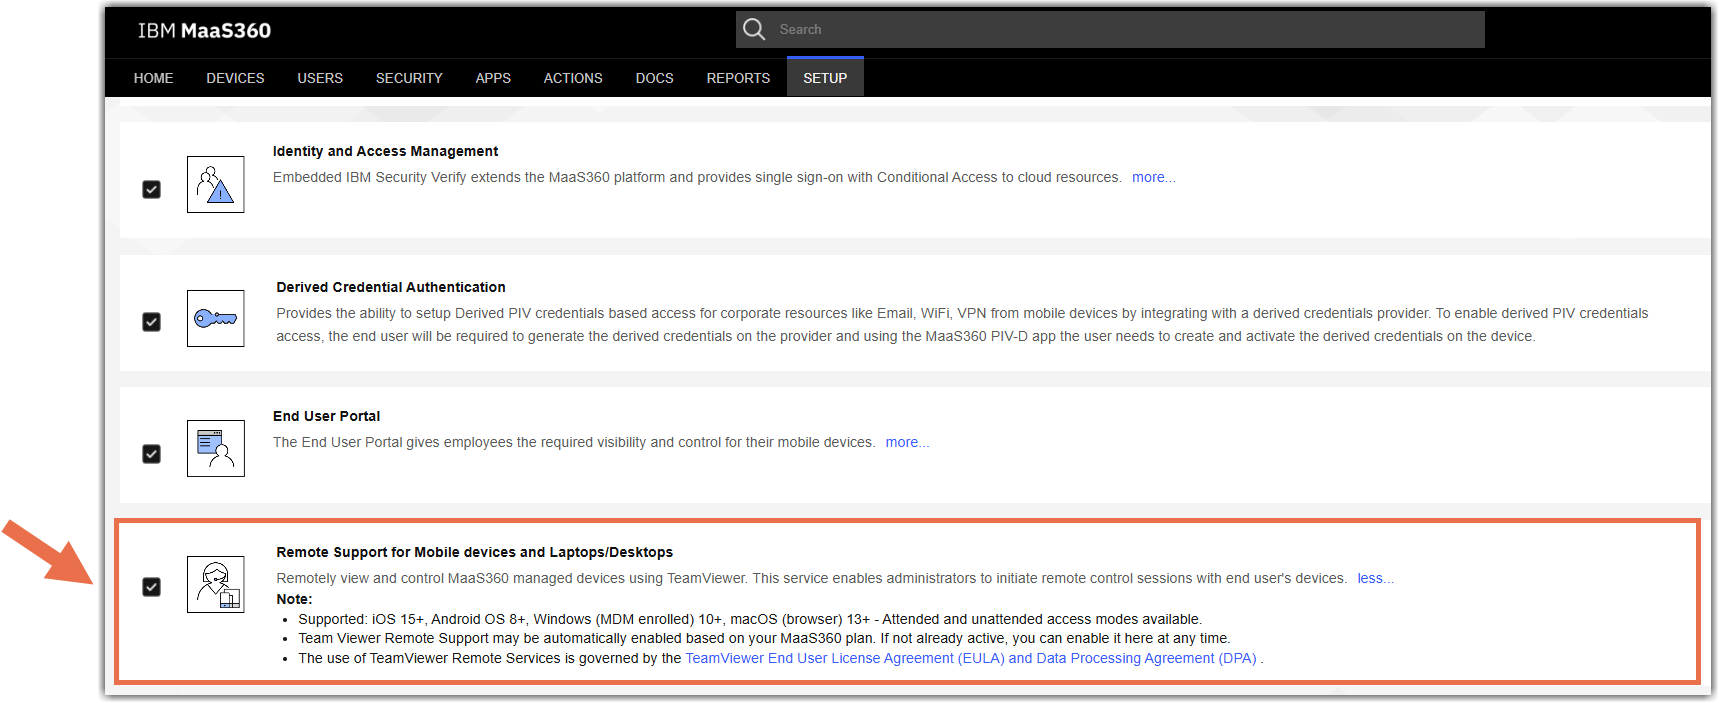Focus the Search input field
Viewport: 1719px width, 703px height.
(1110, 29)
